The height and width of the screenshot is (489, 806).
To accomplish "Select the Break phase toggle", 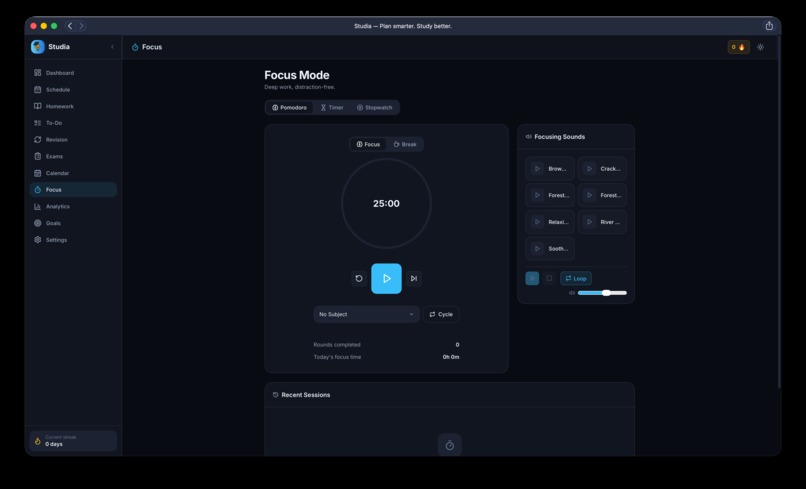I will (x=405, y=144).
